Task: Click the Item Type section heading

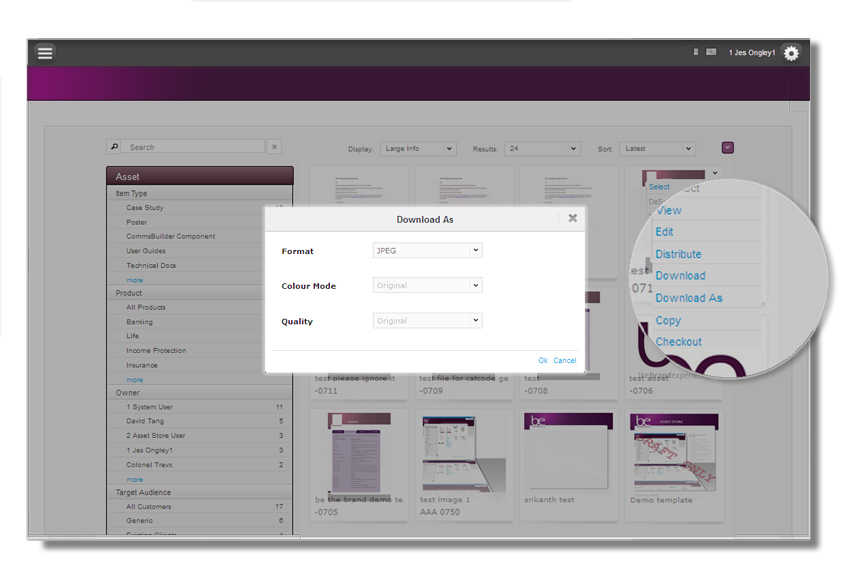Action: tap(131, 194)
